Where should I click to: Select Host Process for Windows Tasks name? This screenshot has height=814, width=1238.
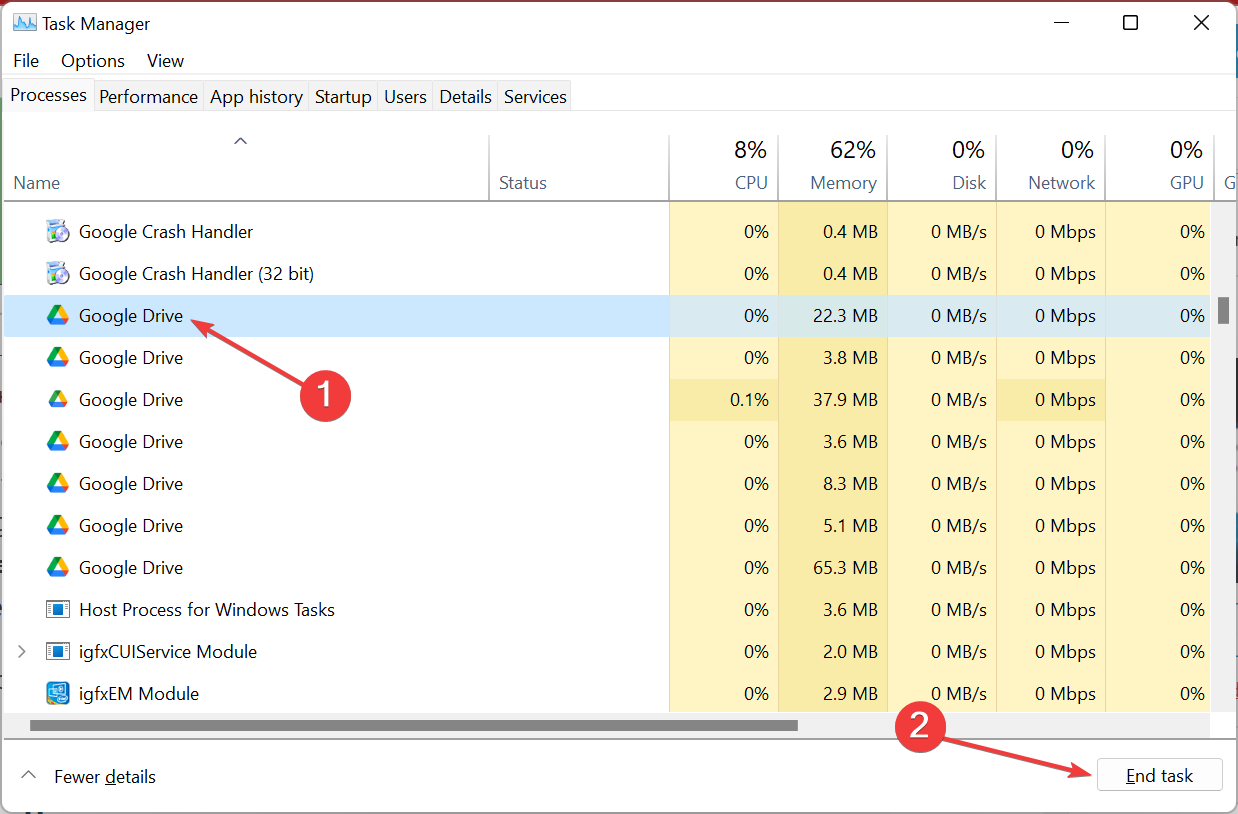coord(207,610)
